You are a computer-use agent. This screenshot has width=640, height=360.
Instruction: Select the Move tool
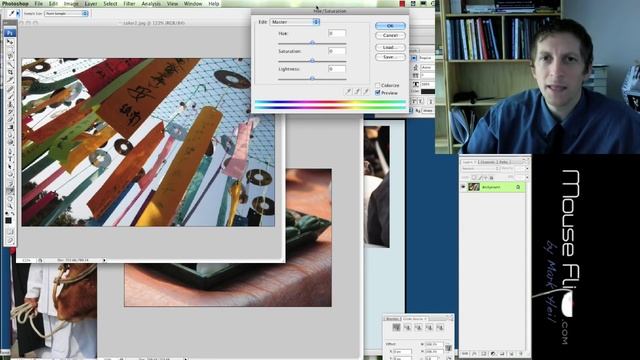10,42
